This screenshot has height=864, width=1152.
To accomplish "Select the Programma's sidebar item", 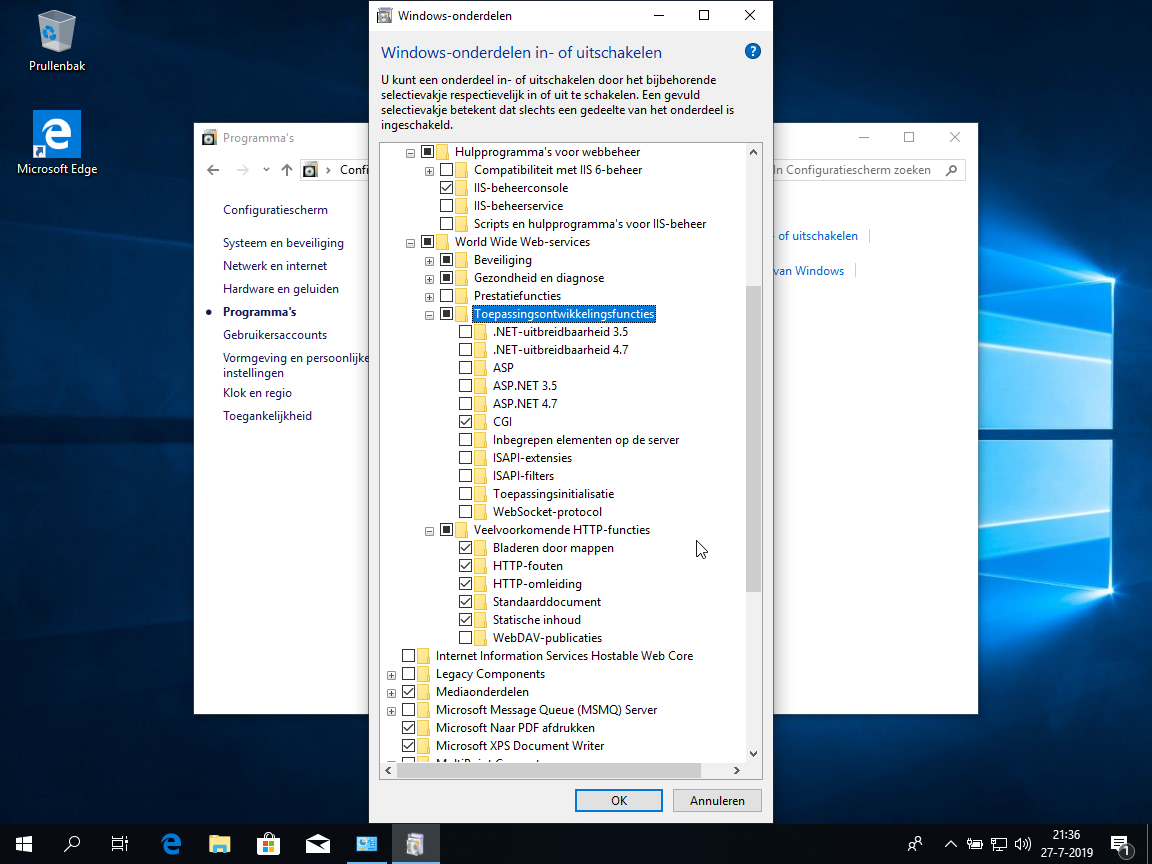I will pos(259,312).
